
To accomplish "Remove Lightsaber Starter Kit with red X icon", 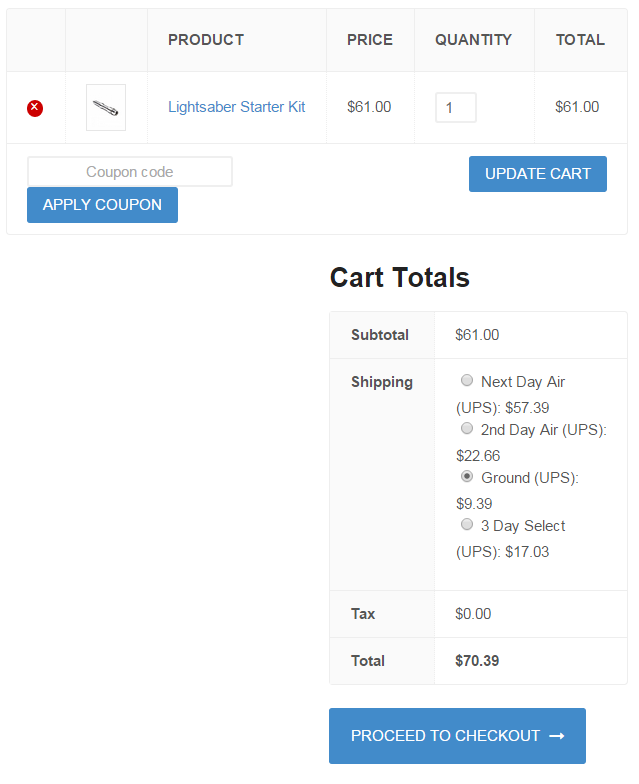I will tap(34, 108).
